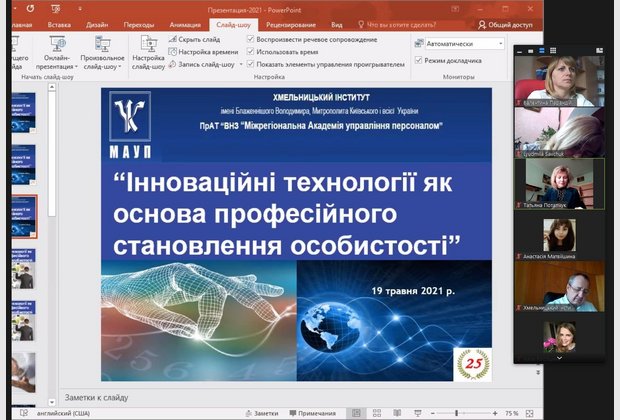
Task: Click the 75 % zoom level
Action: click(x=512, y=413)
